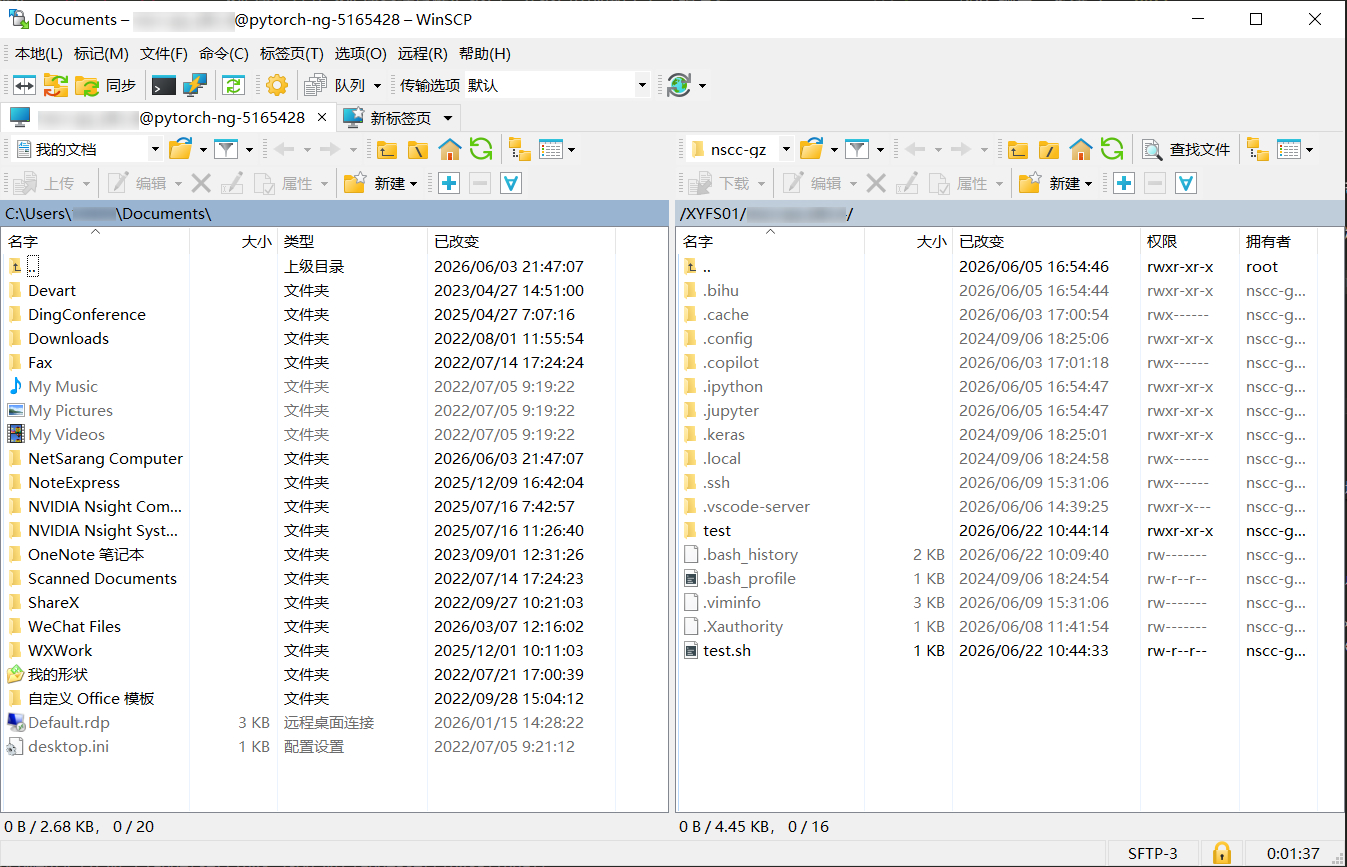
Task: Open the 选项(O) menu
Action: coord(361,54)
